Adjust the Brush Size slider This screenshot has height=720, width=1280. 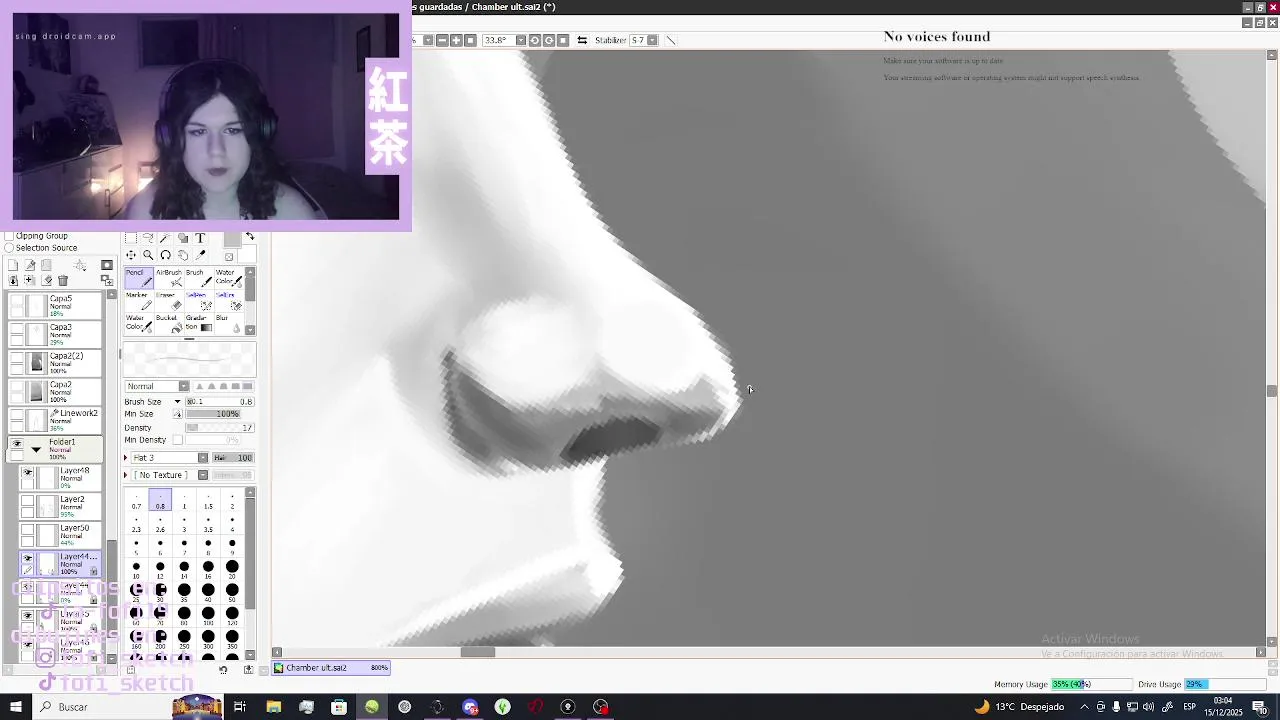[x=219, y=402]
